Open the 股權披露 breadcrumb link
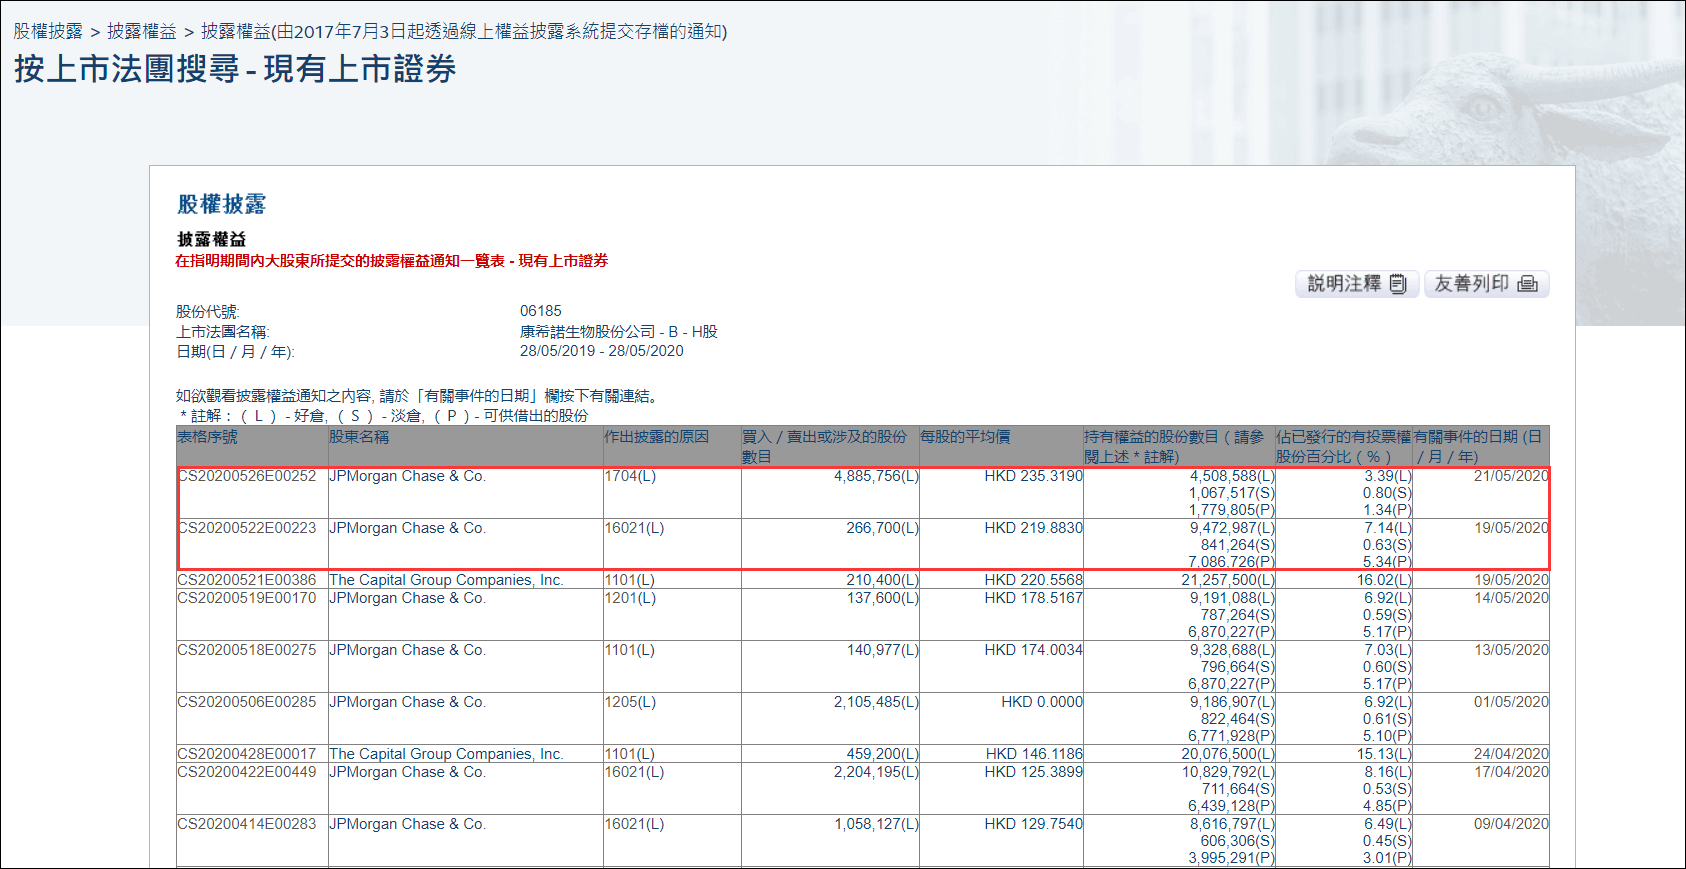This screenshot has height=869, width=1686. click(48, 31)
